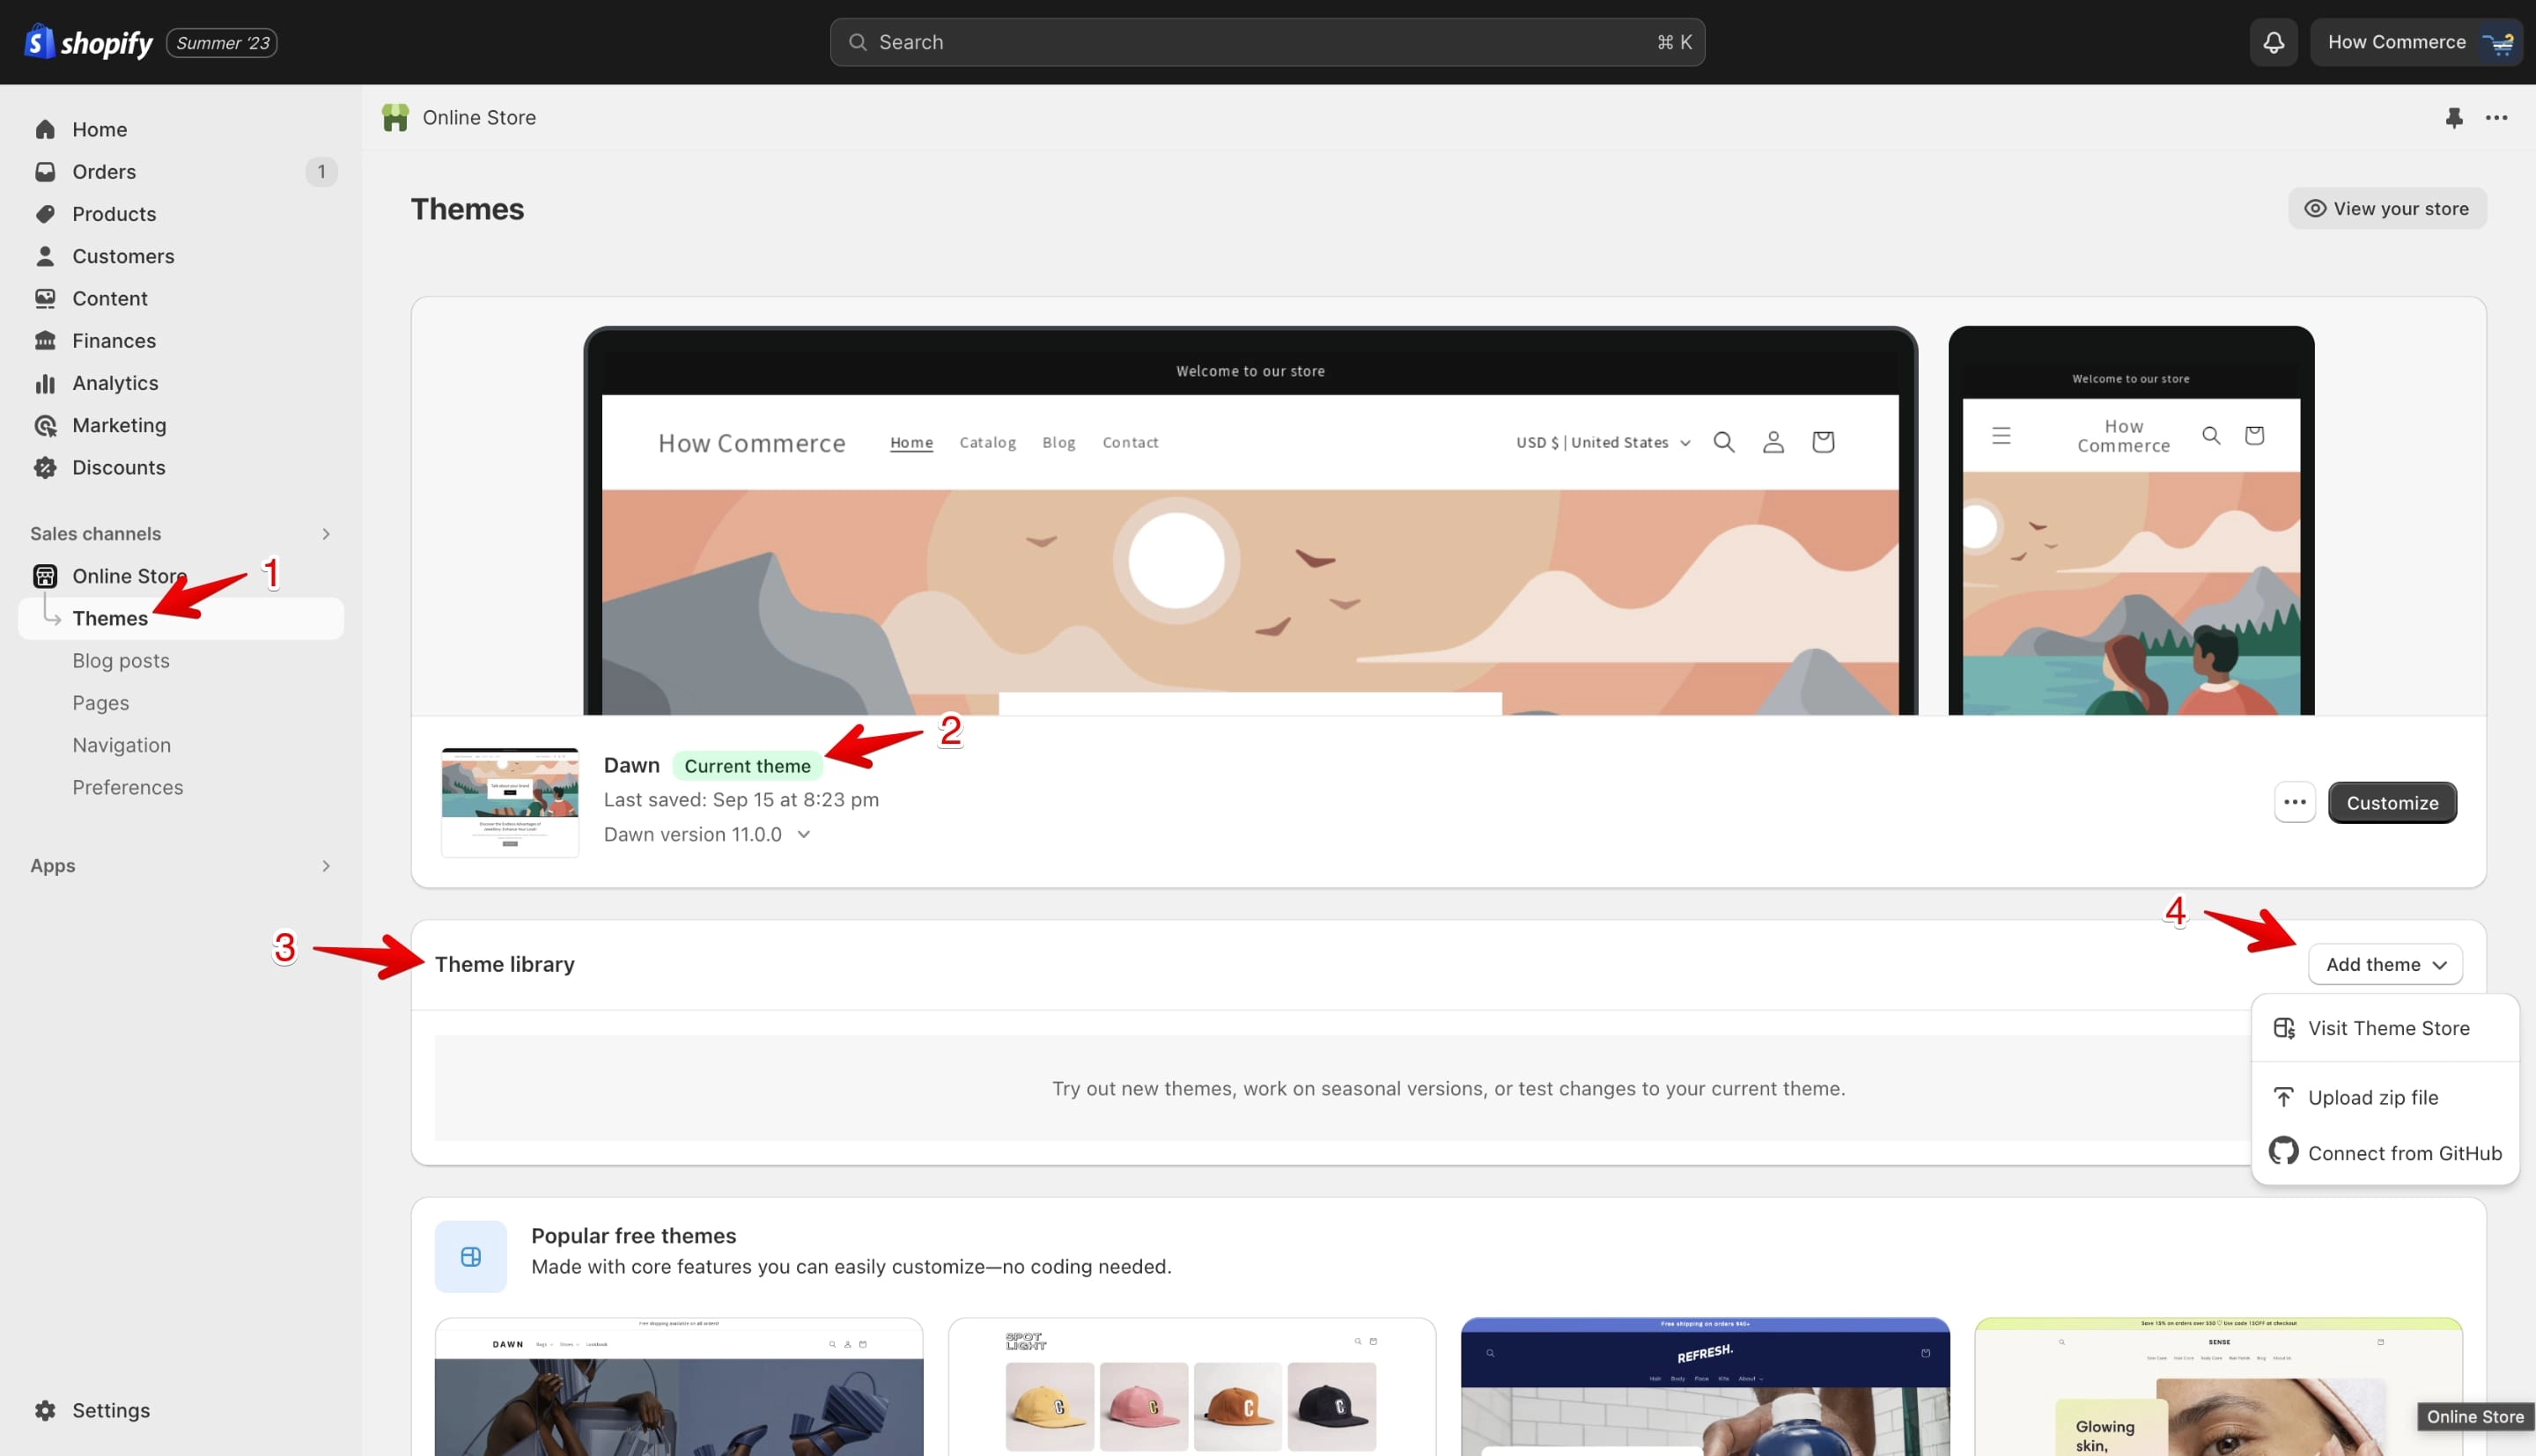The image size is (2536, 1456).
Task: Select Themes in the sidebar
Action: coord(181,618)
